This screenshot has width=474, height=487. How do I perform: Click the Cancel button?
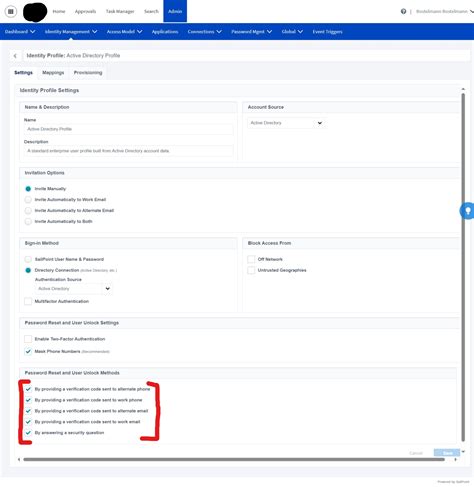coord(416,453)
